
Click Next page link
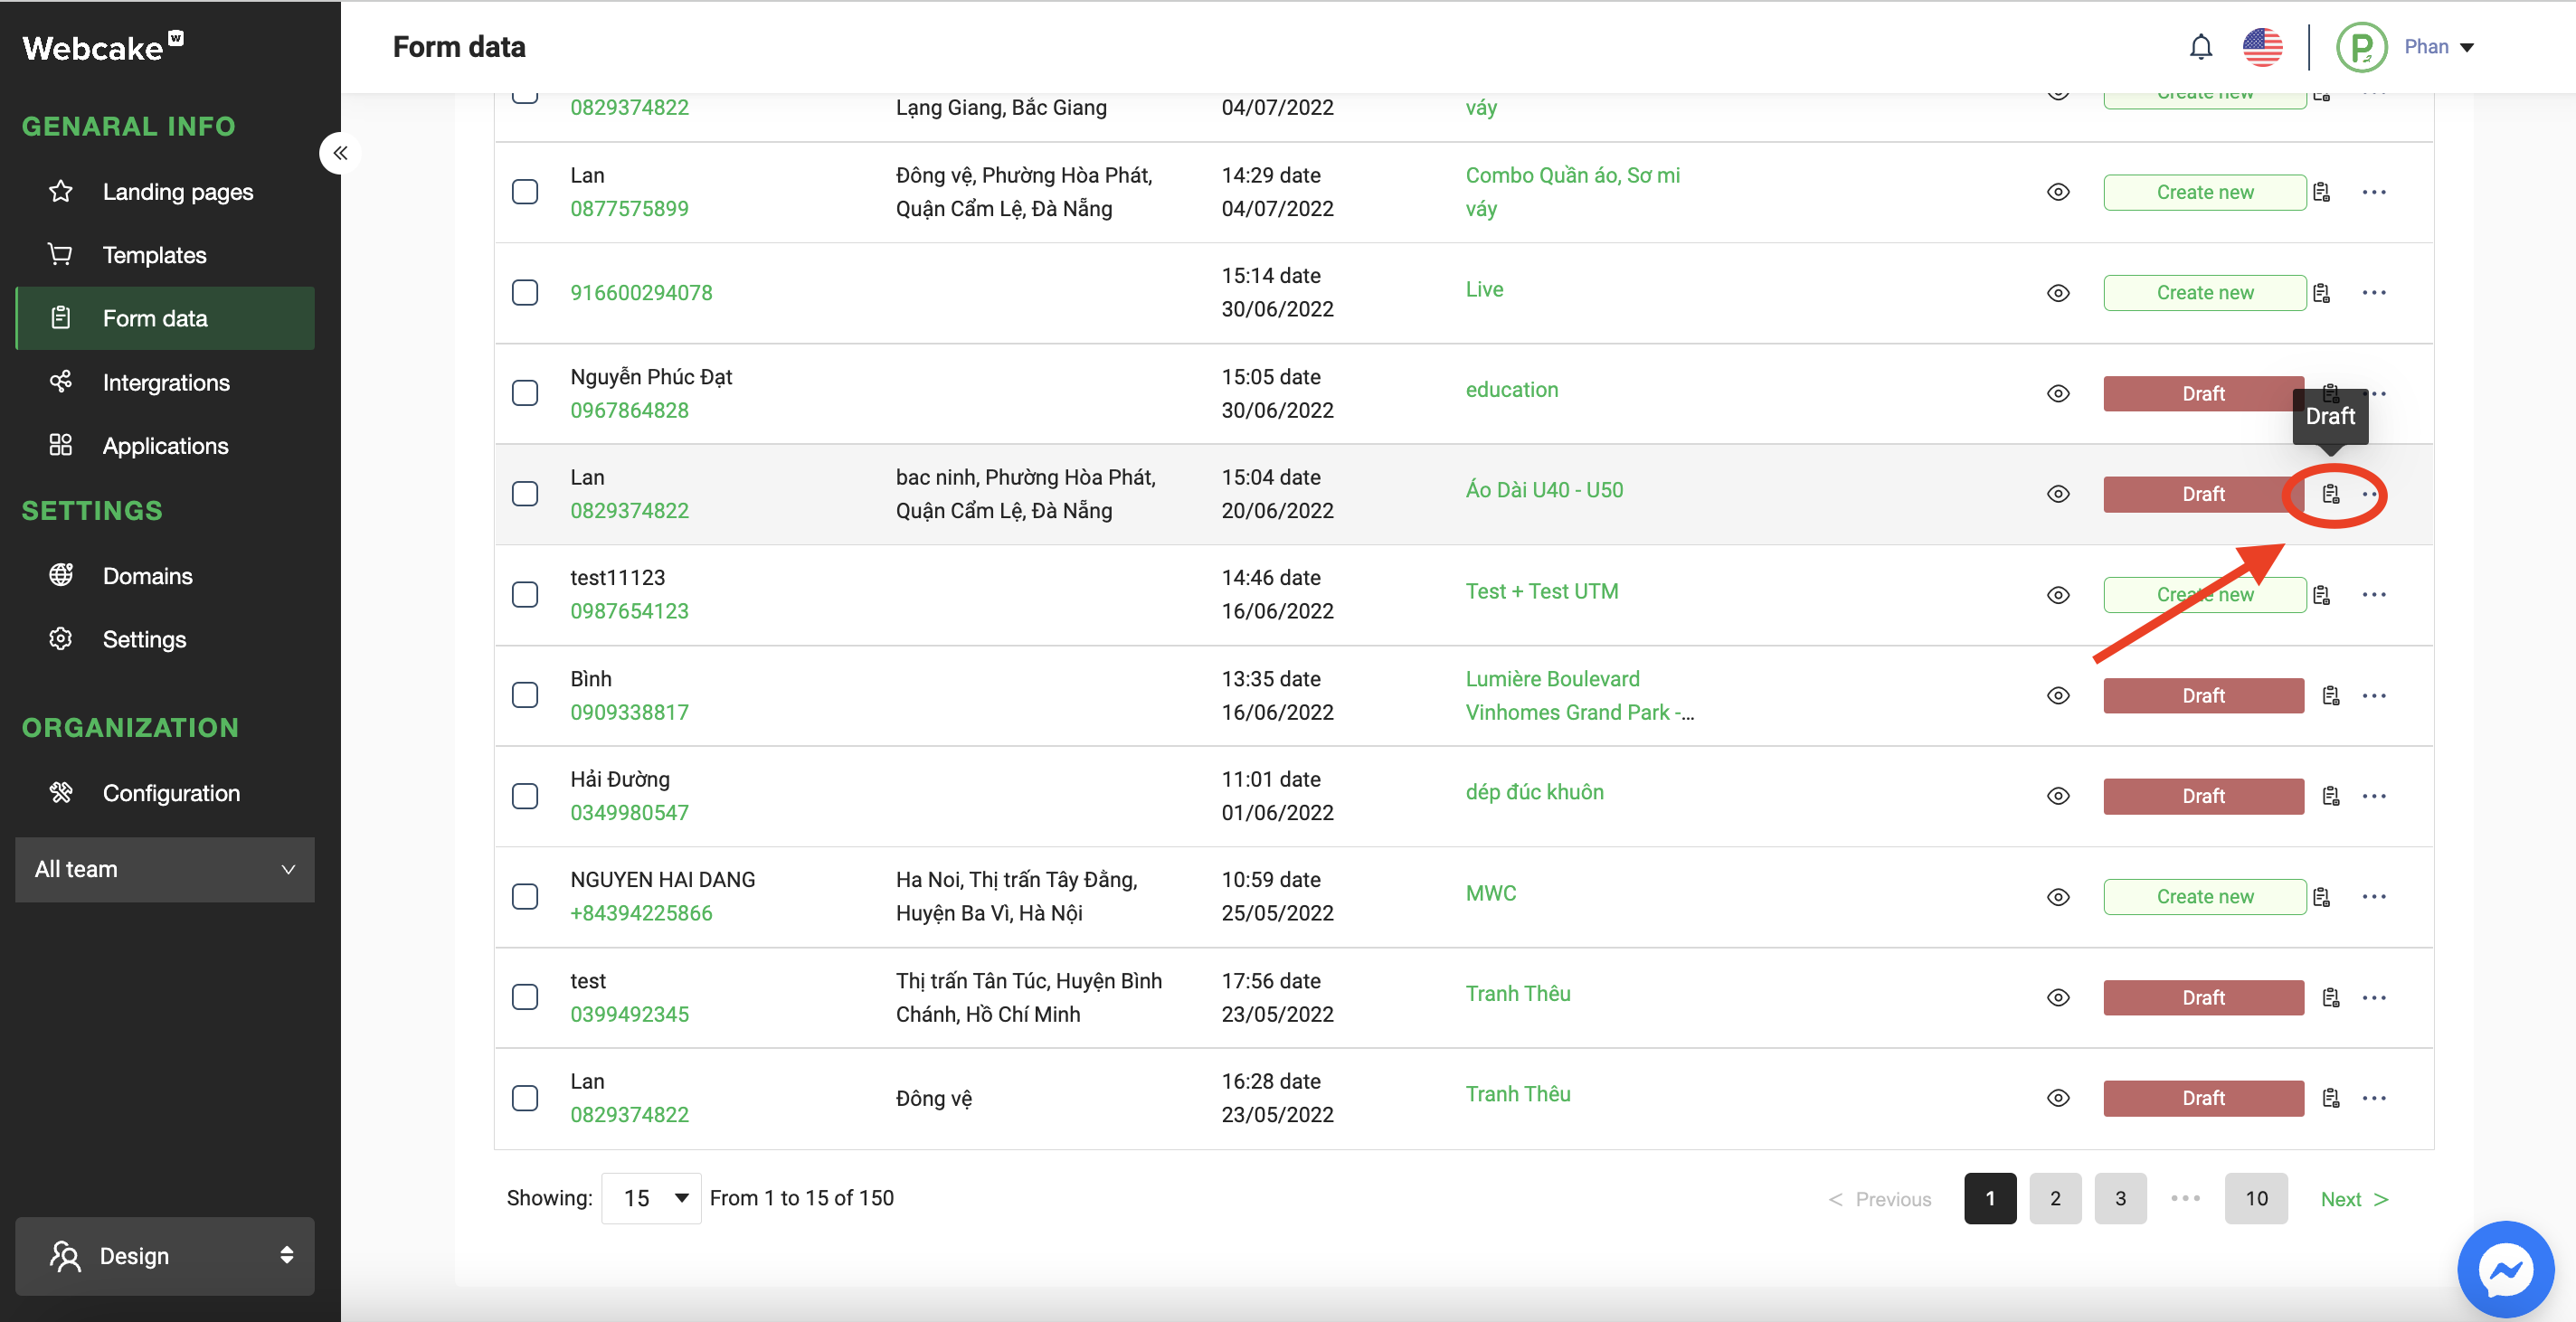[x=2354, y=1199]
